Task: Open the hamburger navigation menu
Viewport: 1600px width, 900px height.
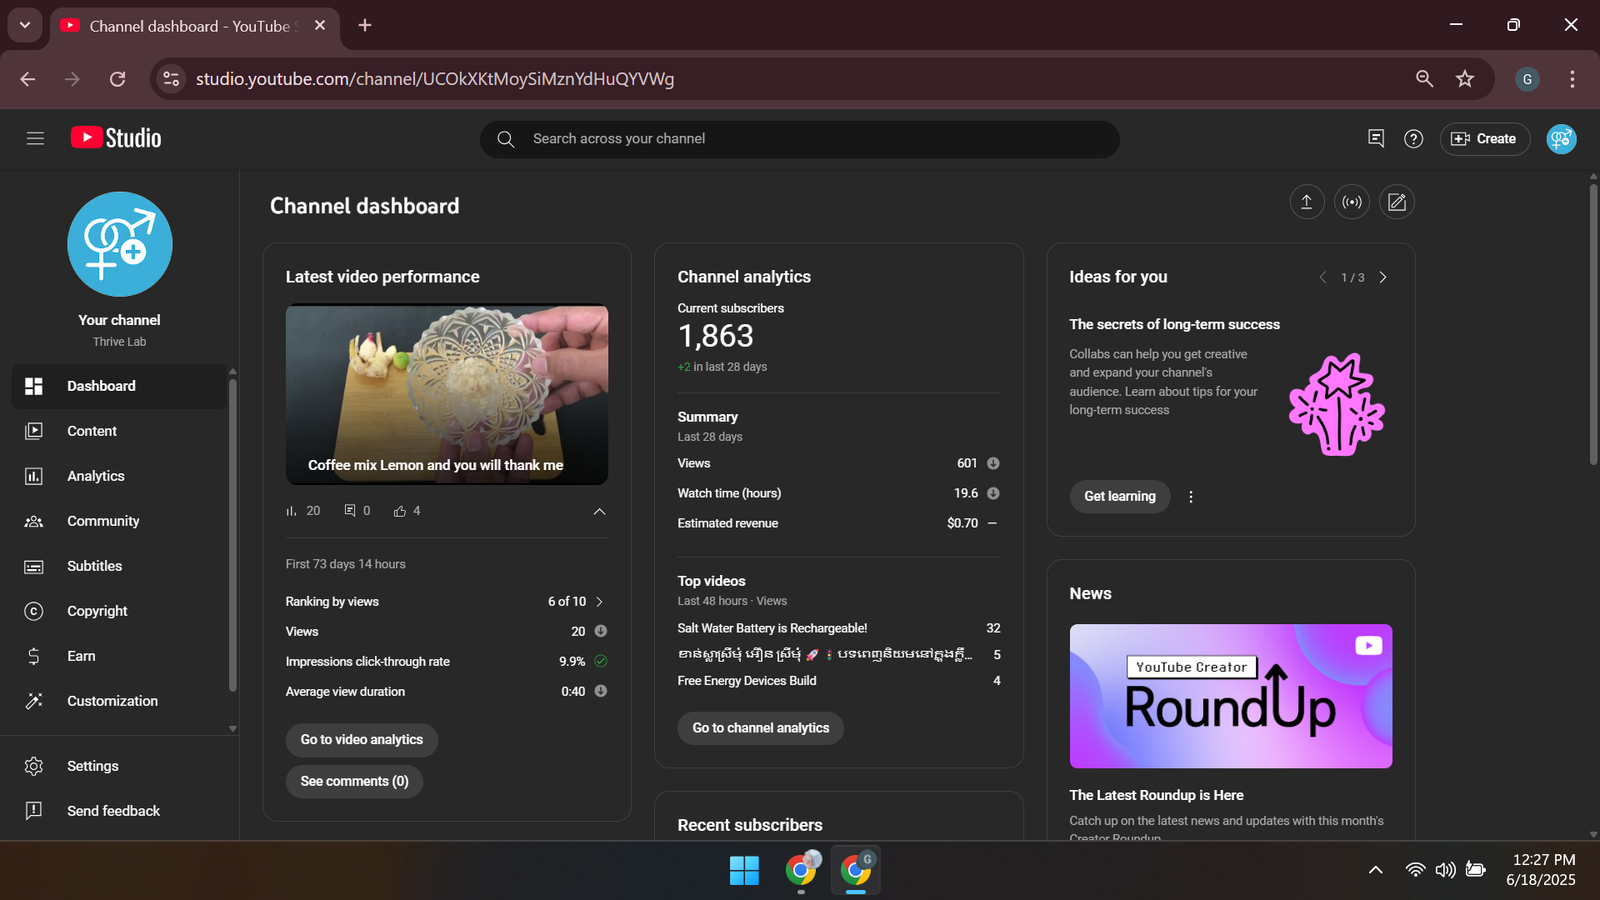Action: [35, 138]
